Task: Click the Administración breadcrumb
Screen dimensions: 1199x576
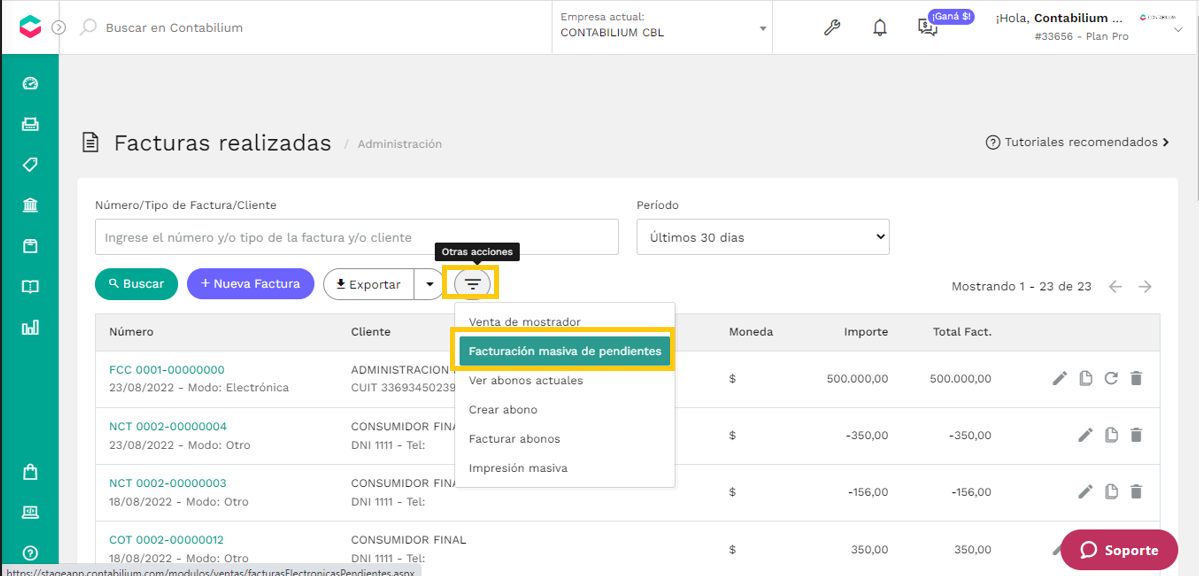Action: [x=399, y=144]
